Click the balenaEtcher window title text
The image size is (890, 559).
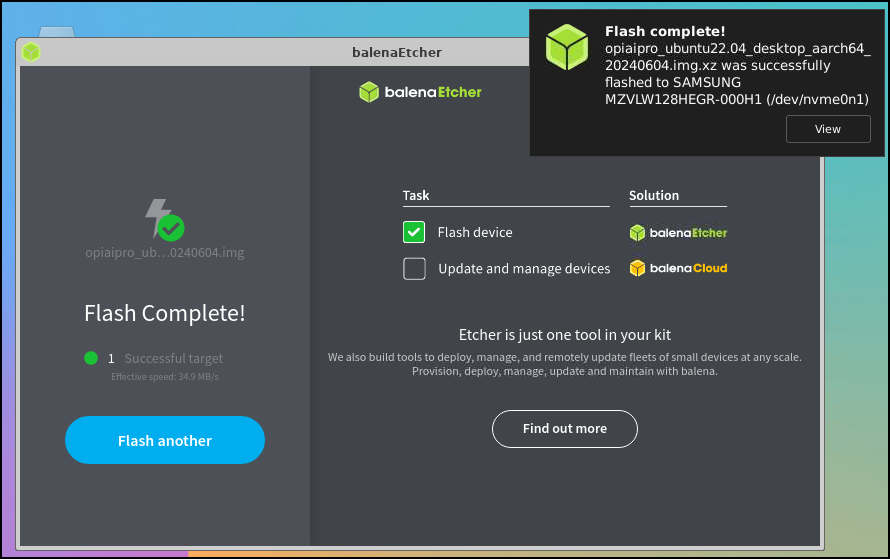tap(397, 52)
